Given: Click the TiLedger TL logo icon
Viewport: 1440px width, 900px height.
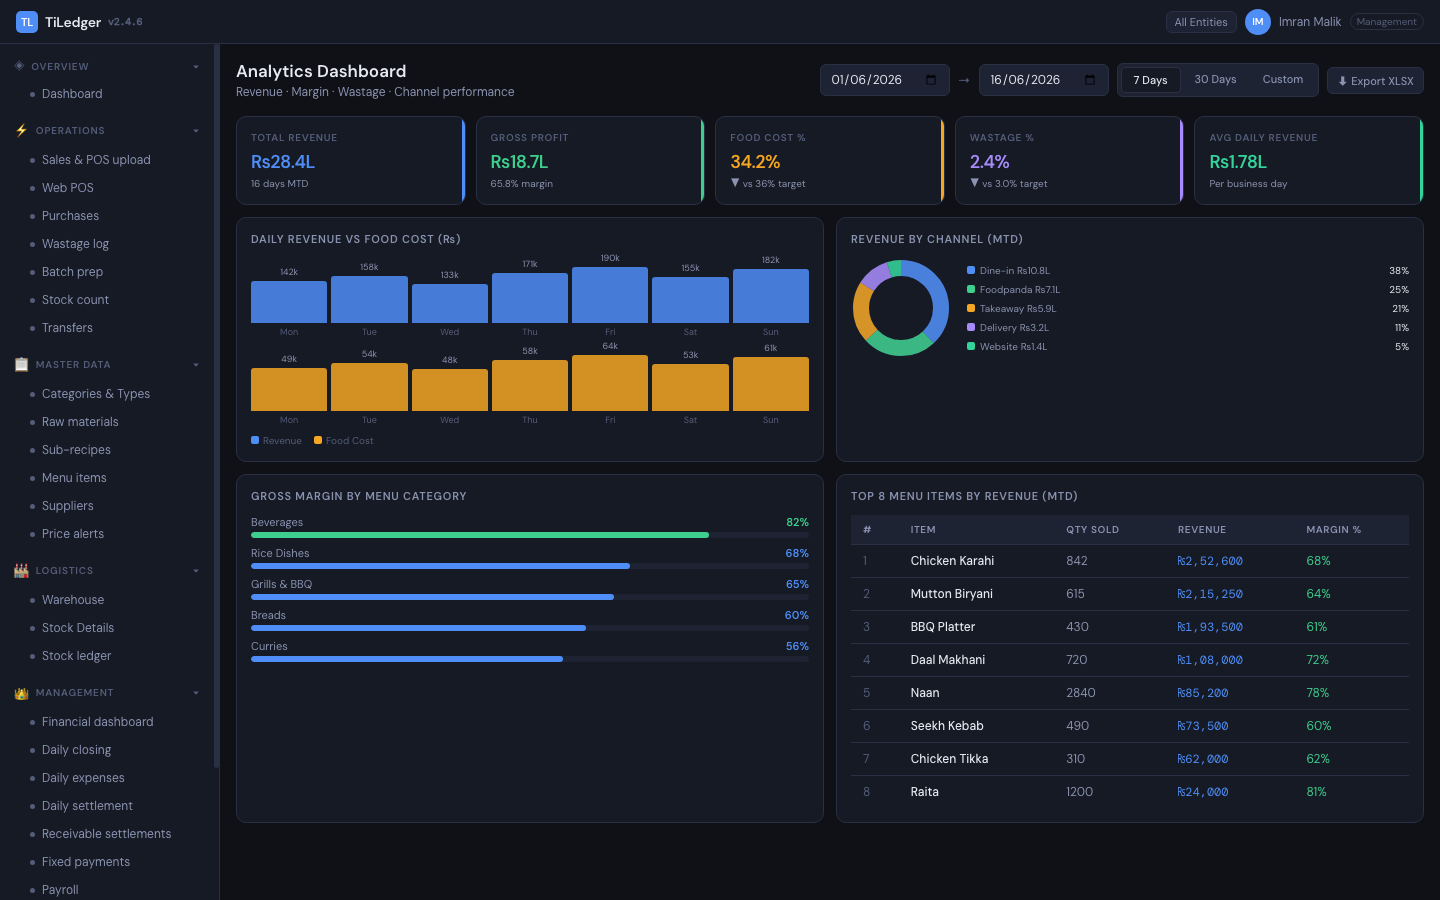Looking at the screenshot, I should click(x=27, y=22).
